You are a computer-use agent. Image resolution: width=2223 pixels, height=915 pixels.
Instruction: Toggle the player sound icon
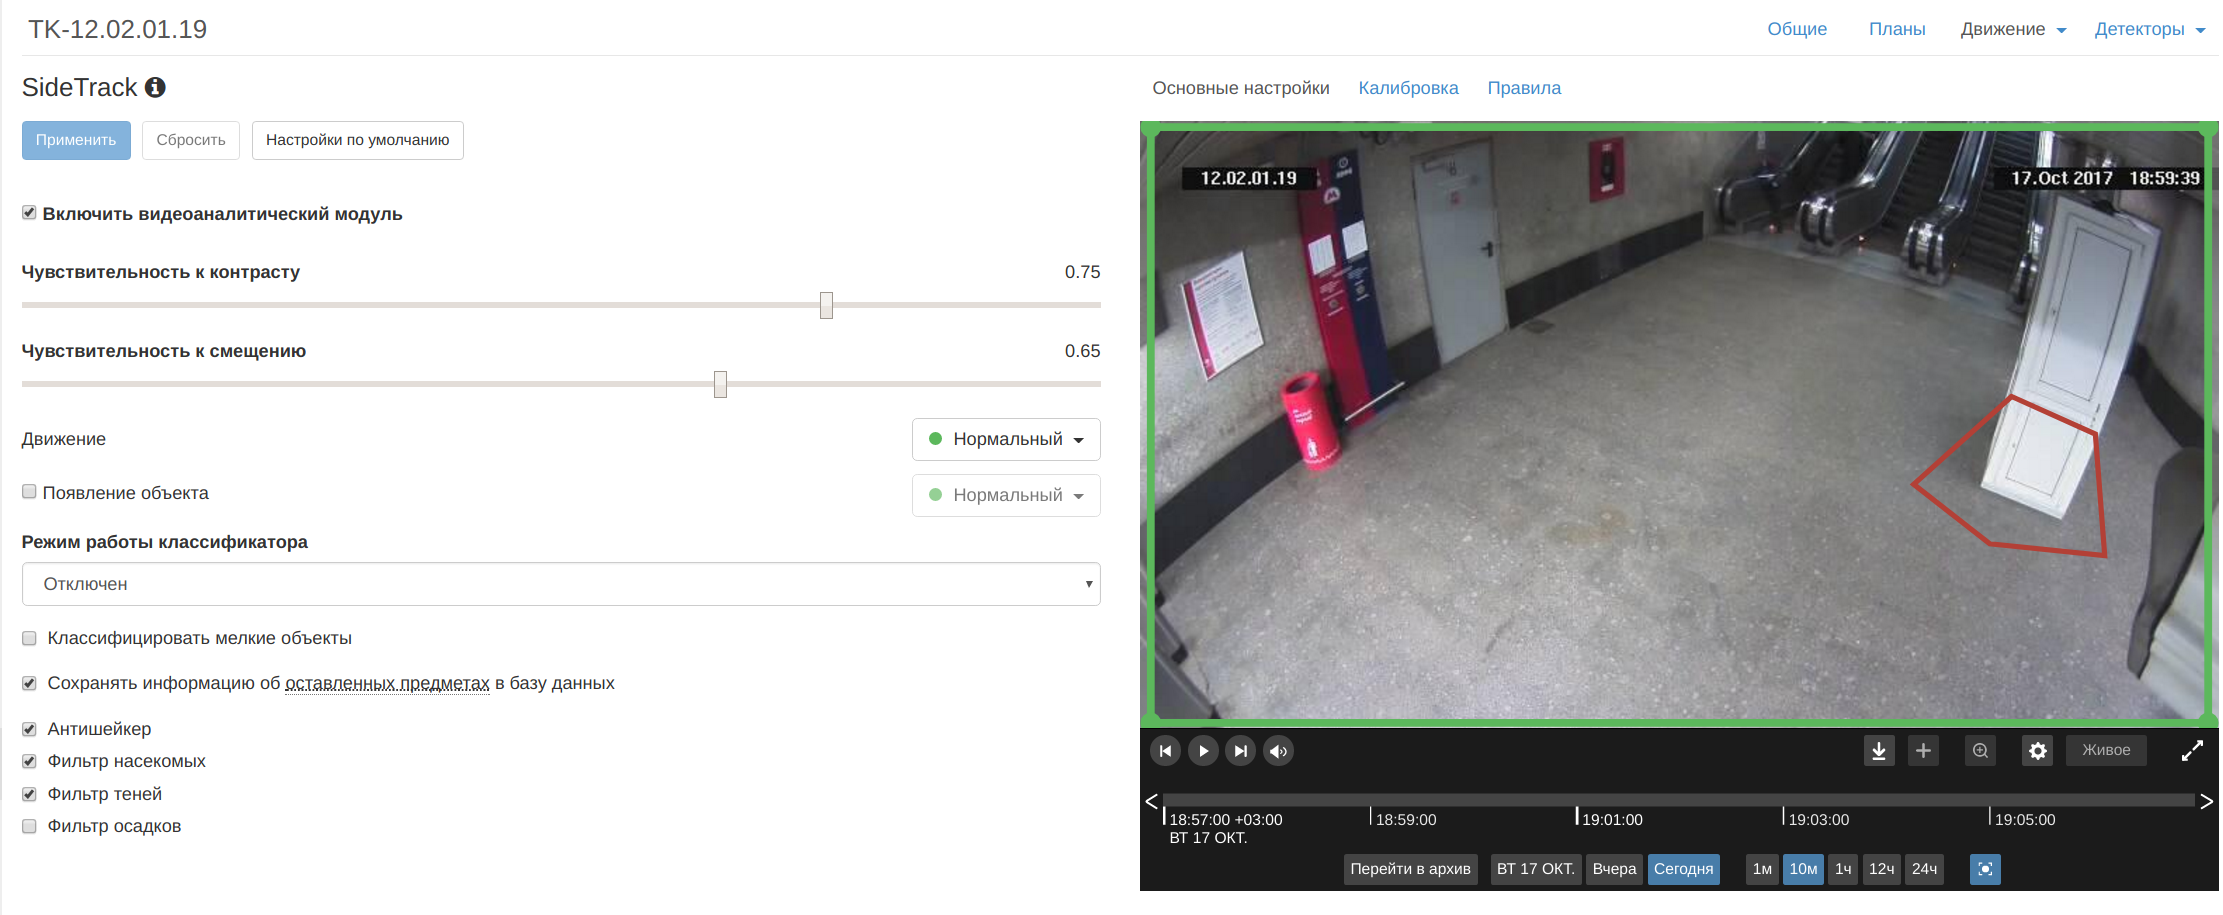click(1279, 751)
